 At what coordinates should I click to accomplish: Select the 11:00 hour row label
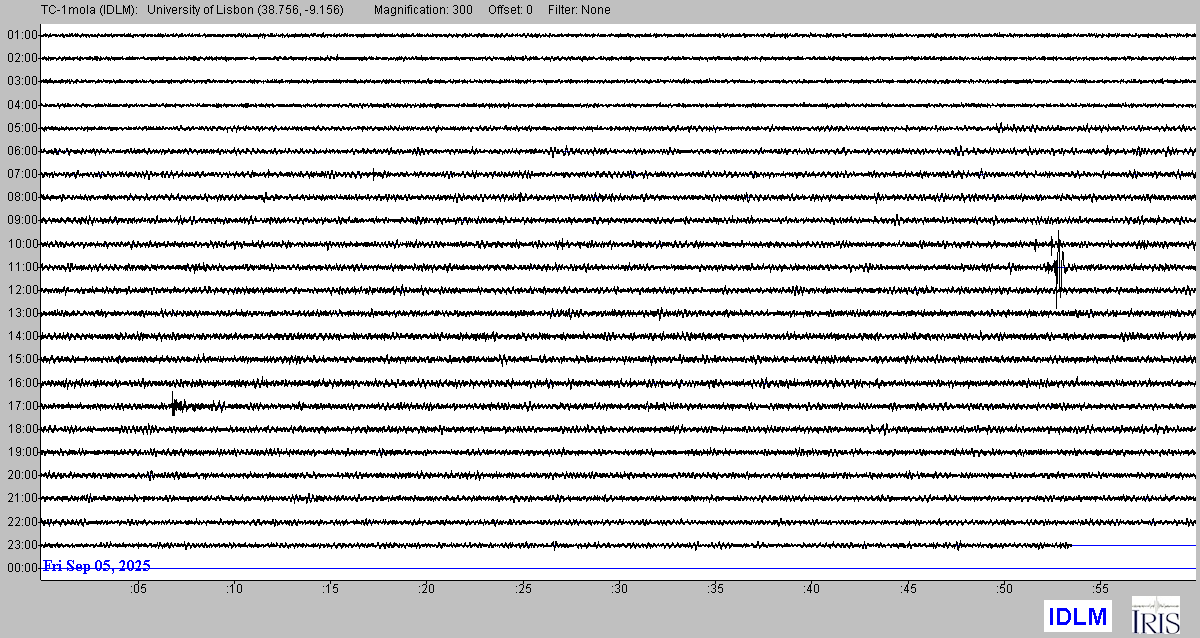pos(22,267)
